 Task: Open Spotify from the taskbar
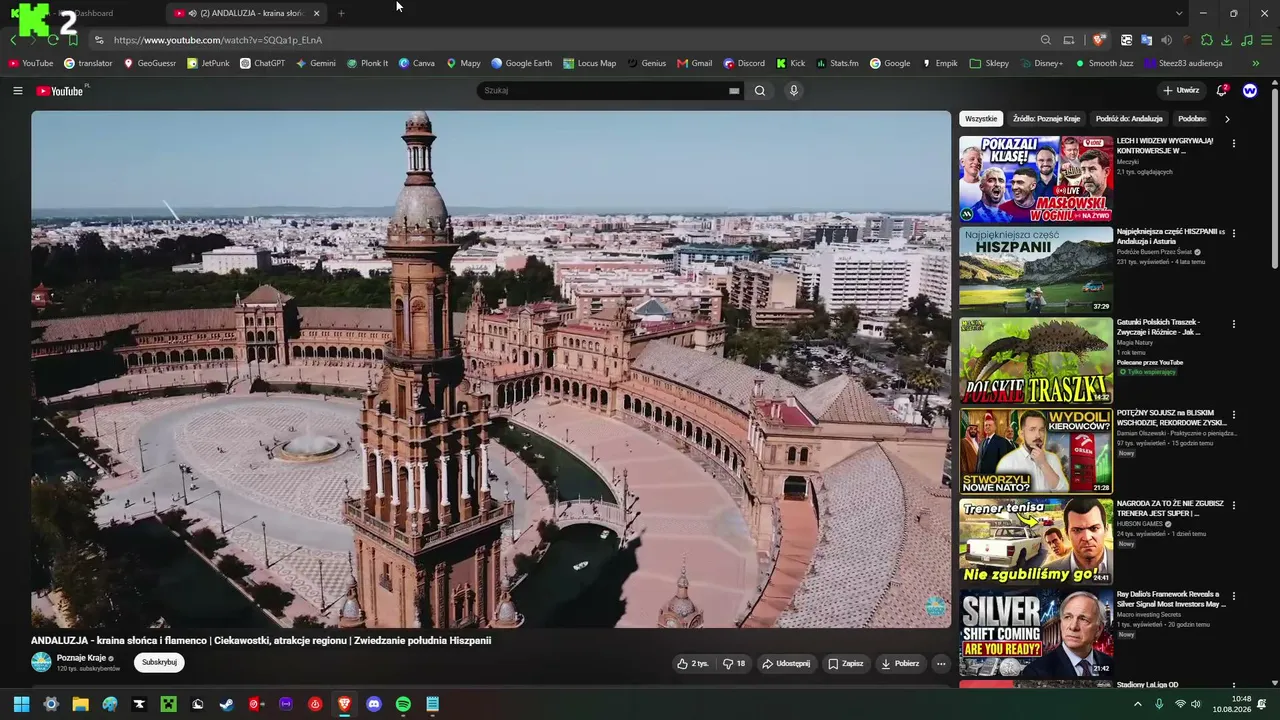pyautogui.click(x=403, y=704)
